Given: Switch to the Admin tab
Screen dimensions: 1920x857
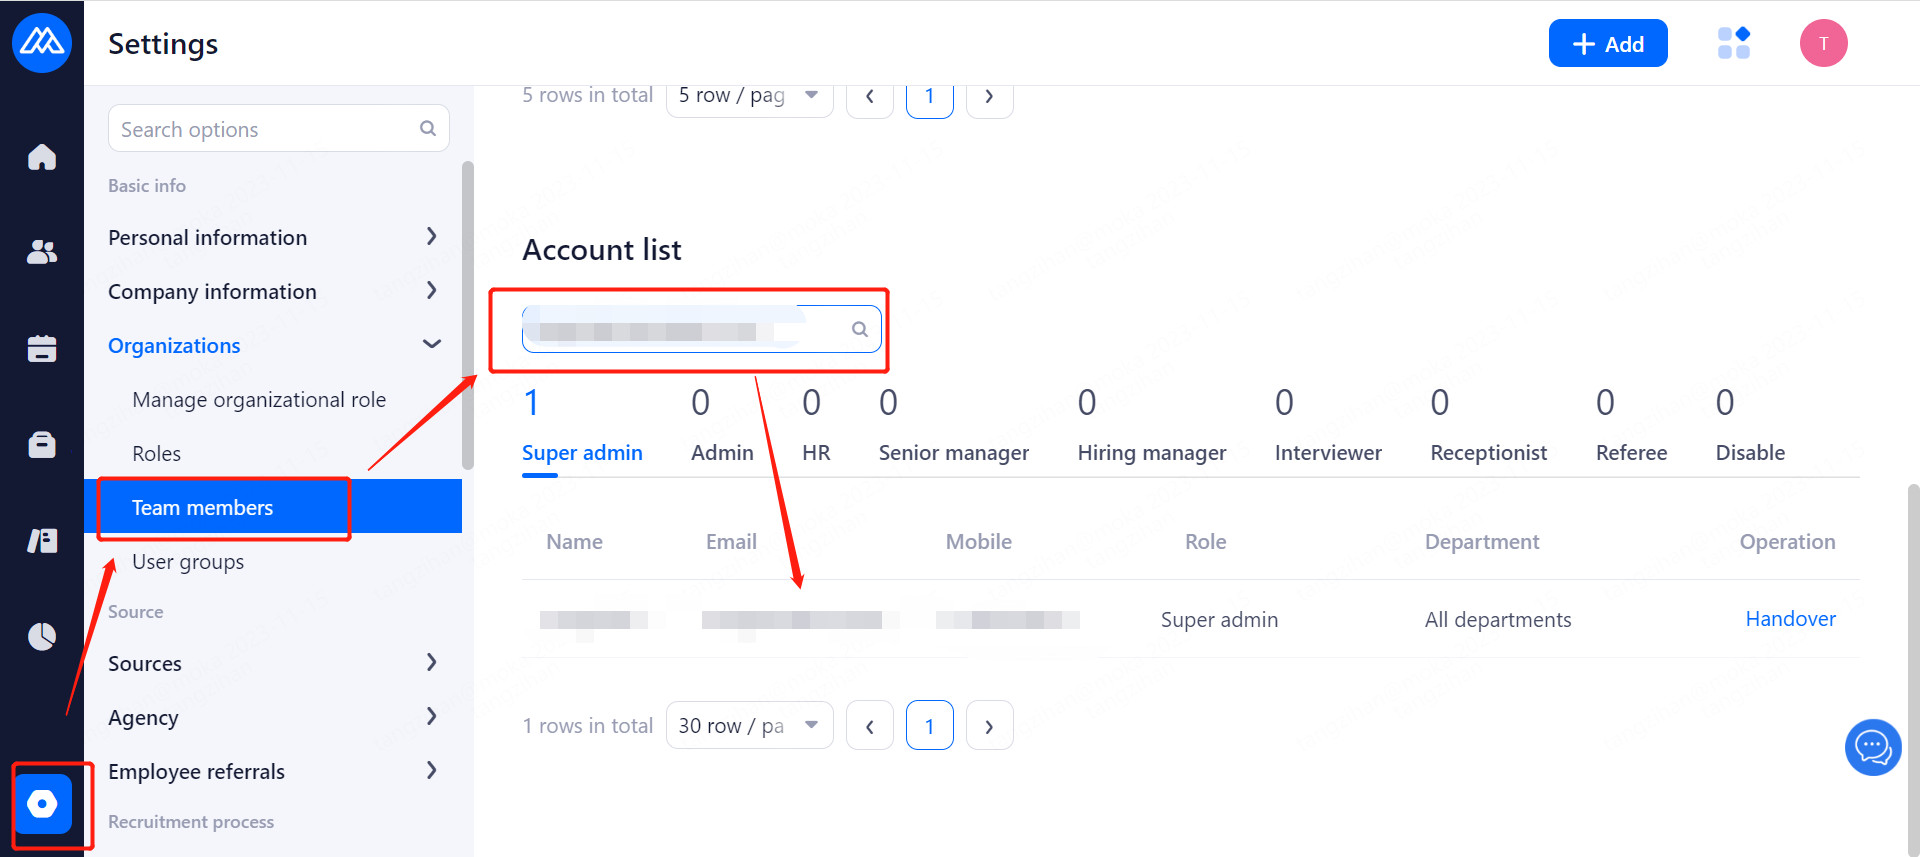Looking at the screenshot, I should click(722, 452).
